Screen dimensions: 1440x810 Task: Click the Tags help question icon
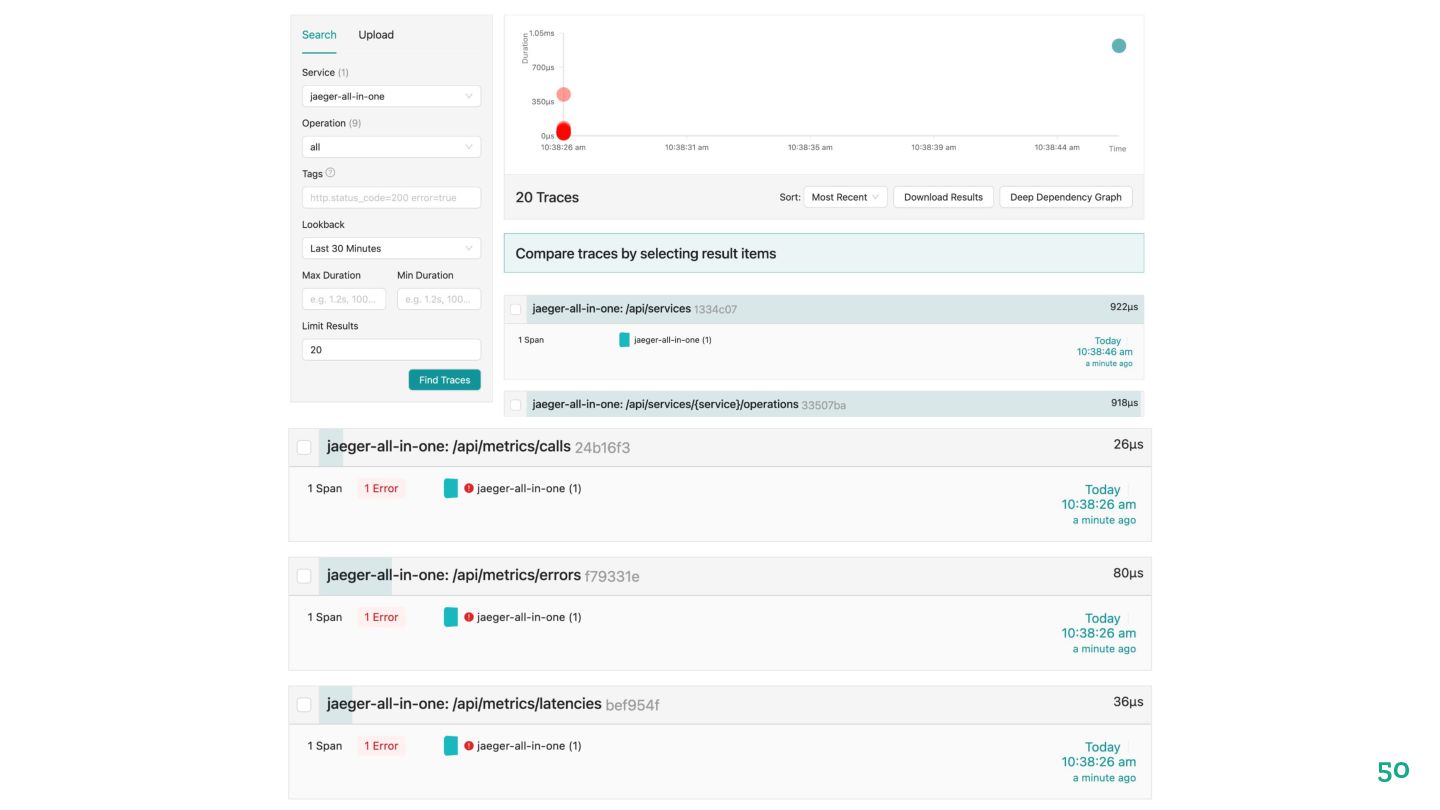point(331,173)
